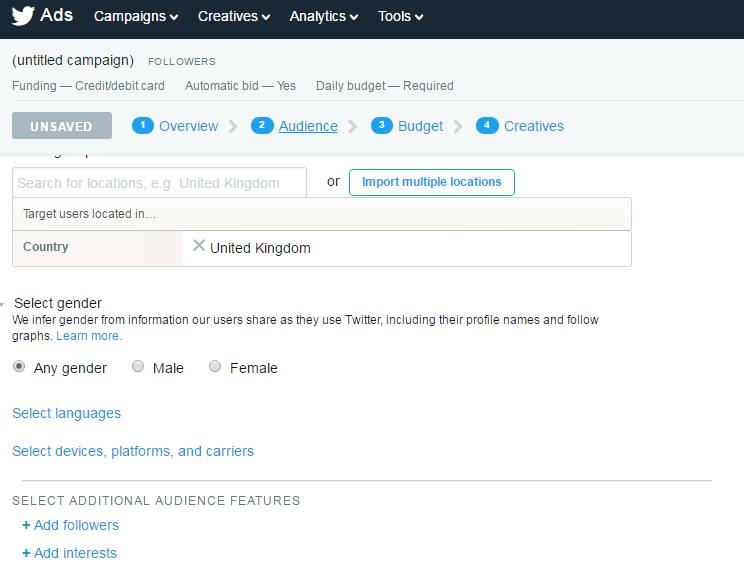Screen dimensions: 744x572
Task: Click the step 1 Overview number badge
Action: pyautogui.click(x=143, y=126)
